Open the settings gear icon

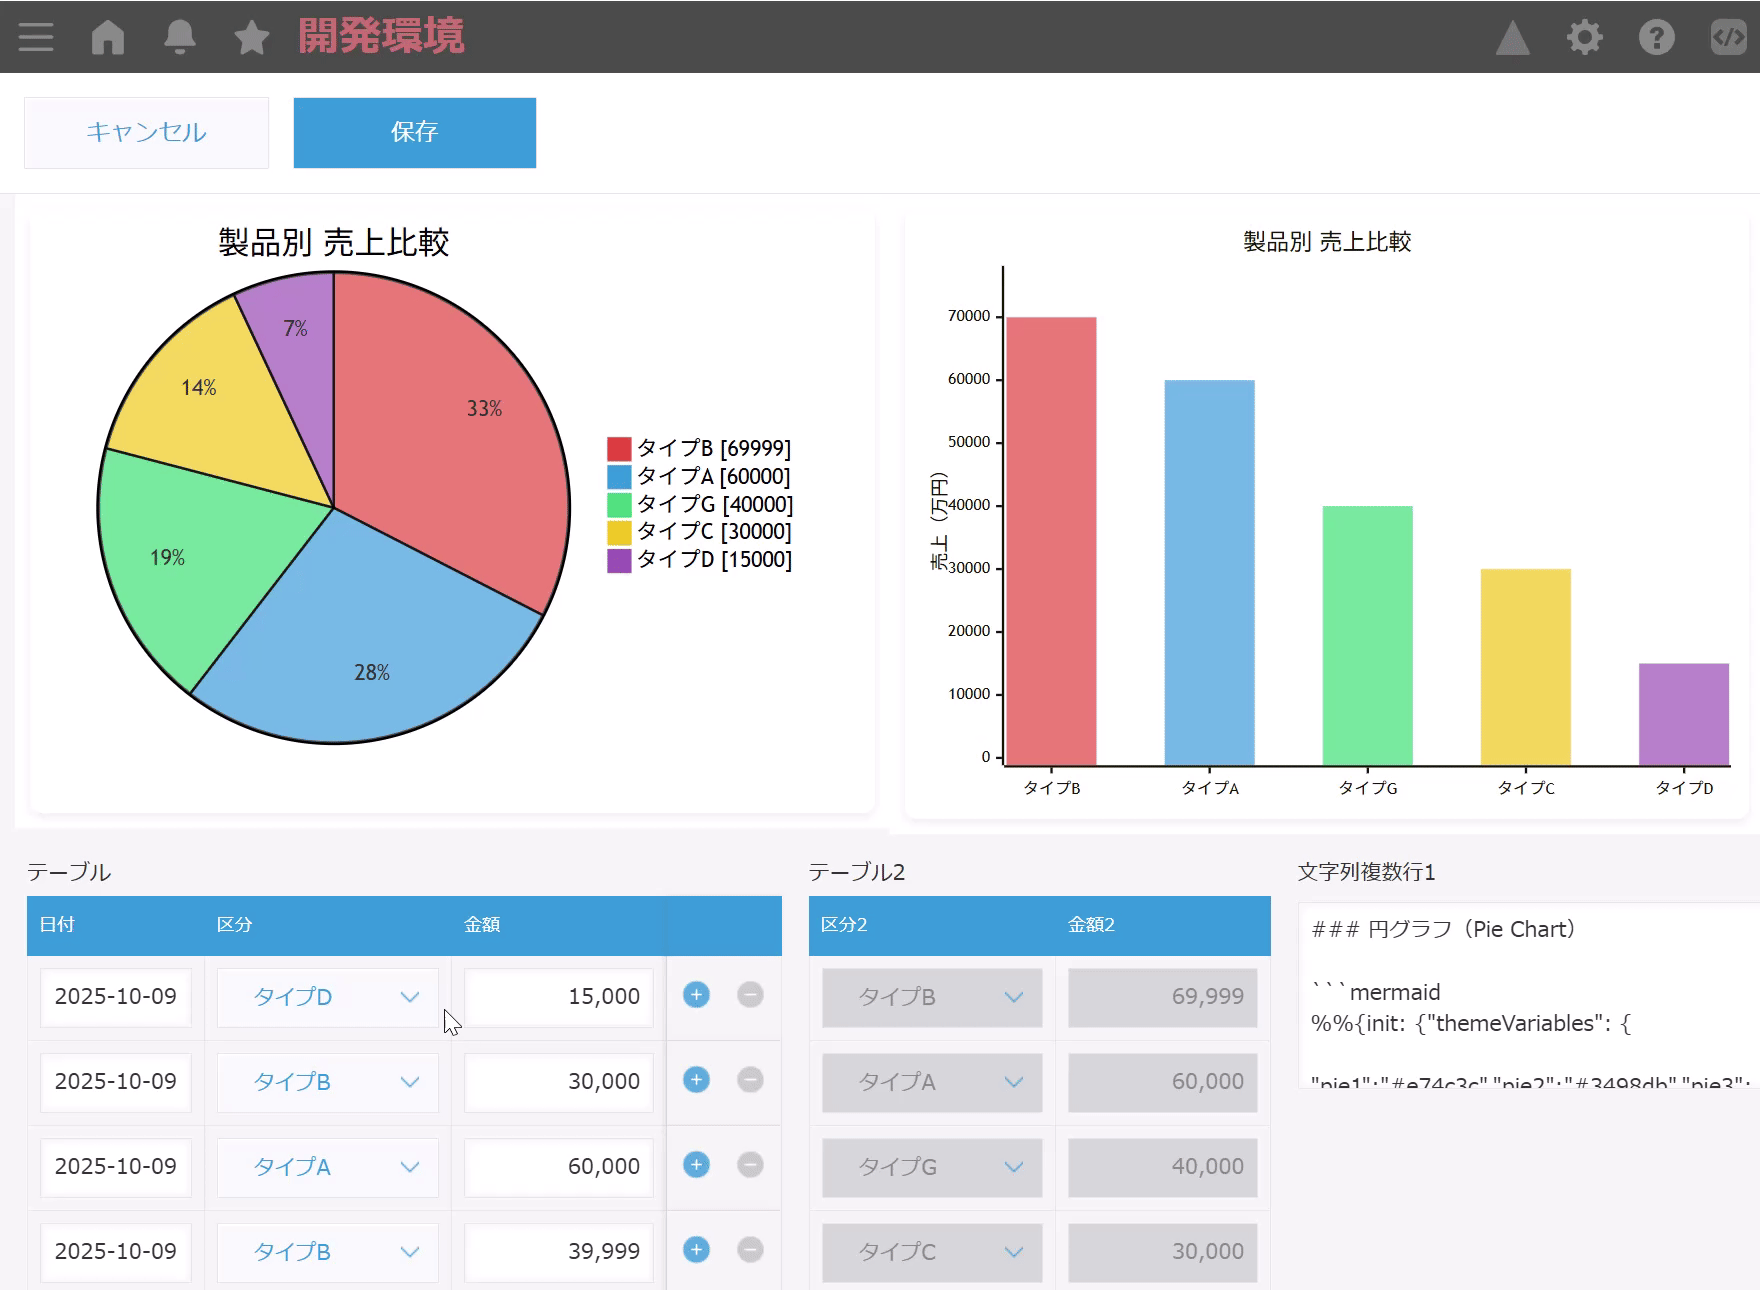click(1584, 38)
